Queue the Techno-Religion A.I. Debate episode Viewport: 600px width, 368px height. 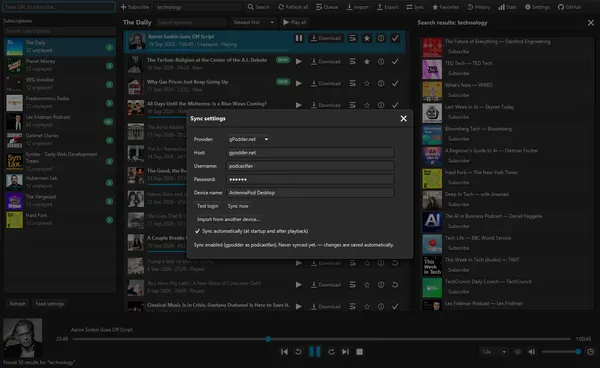pyautogui.click(x=352, y=62)
